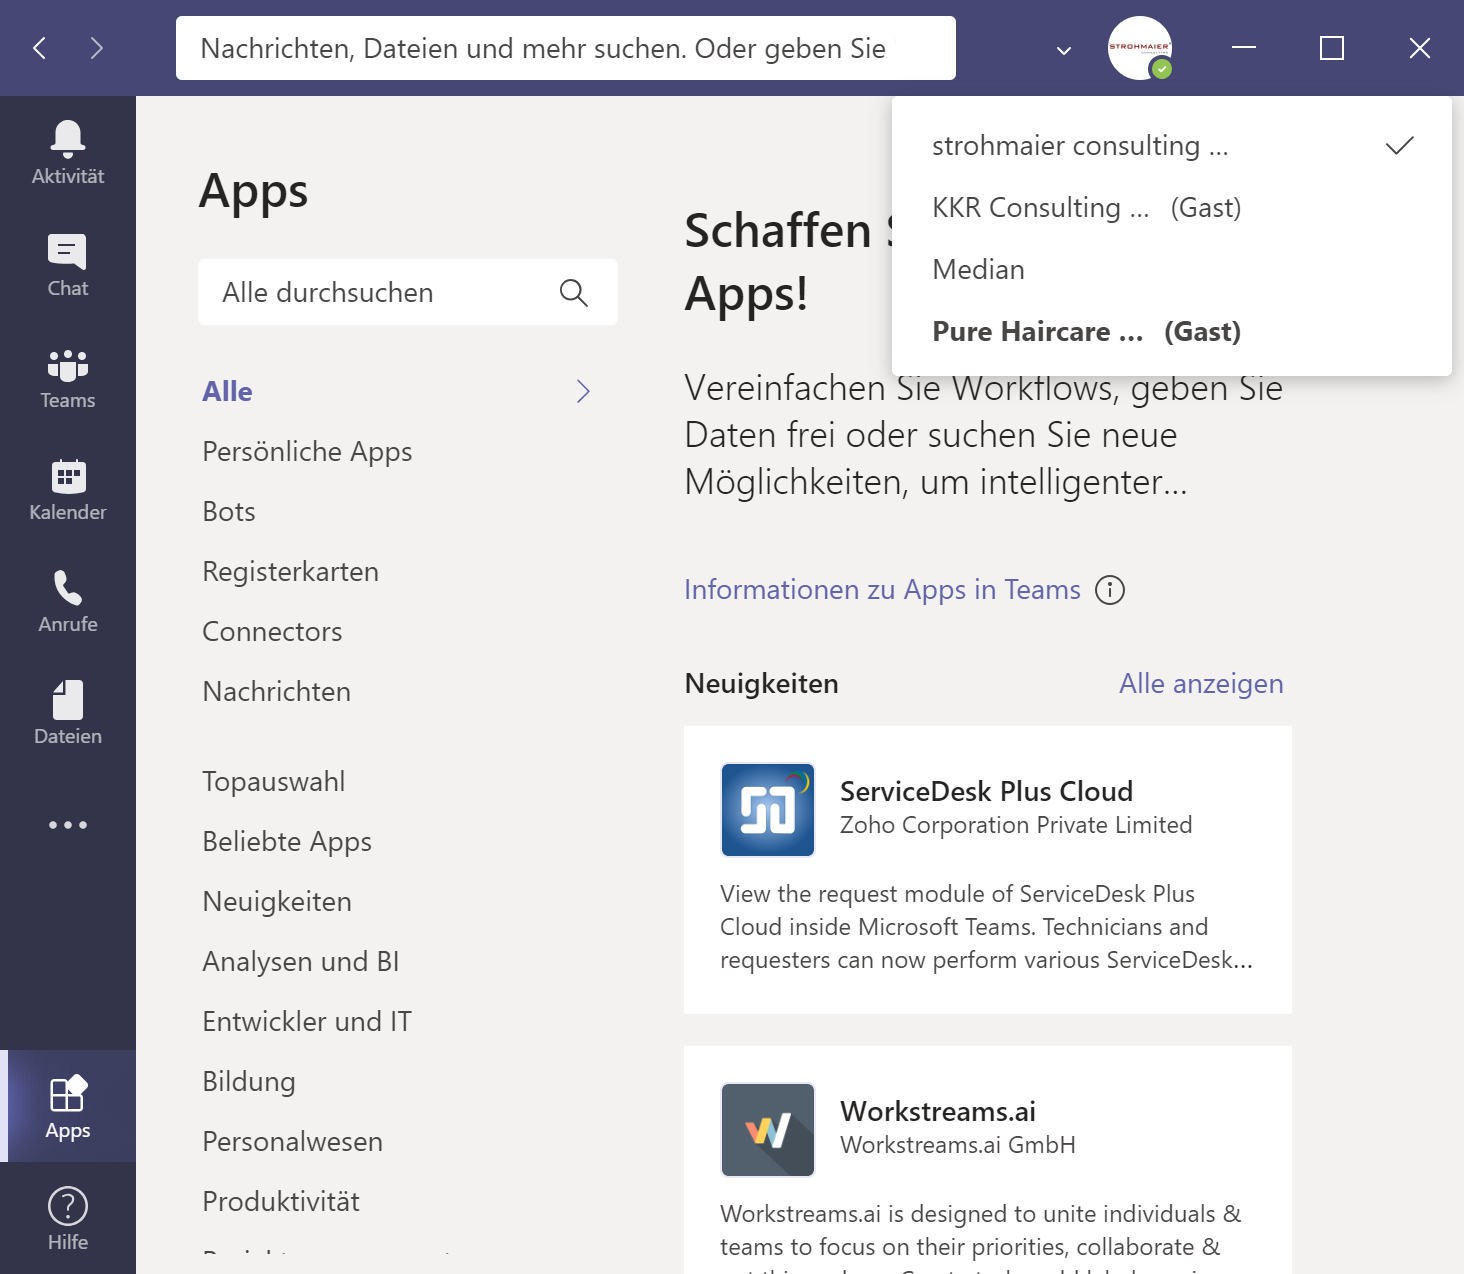Screen dimensions: 1464x1274
Task: Select the Apps icon in sidebar
Action: (68, 1106)
